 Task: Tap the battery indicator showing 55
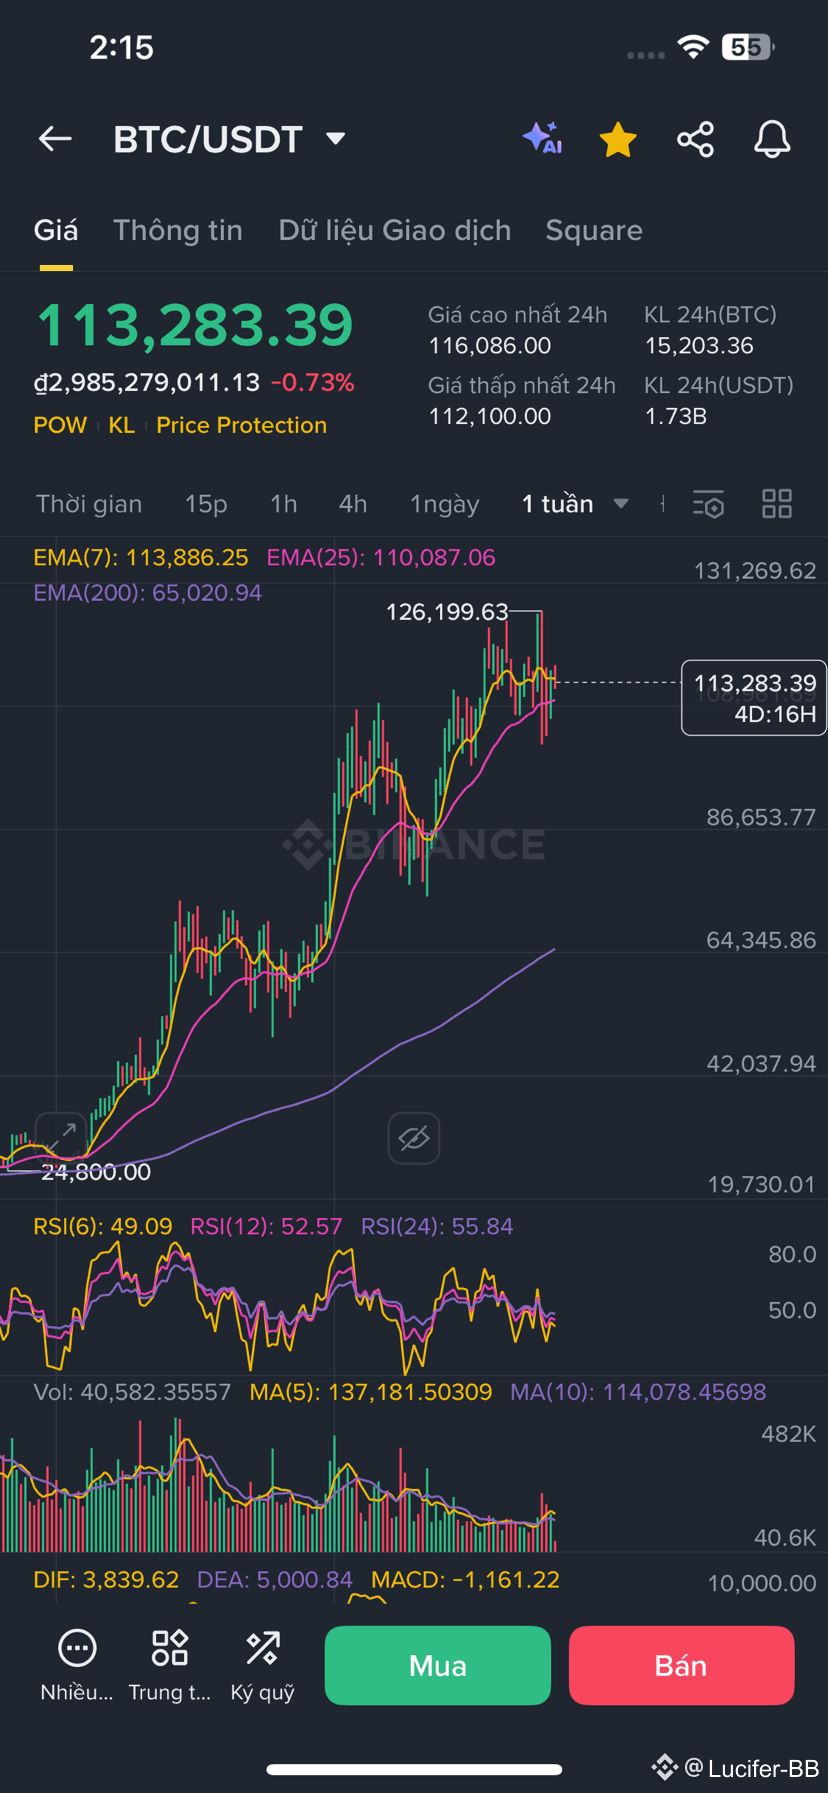[748, 46]
